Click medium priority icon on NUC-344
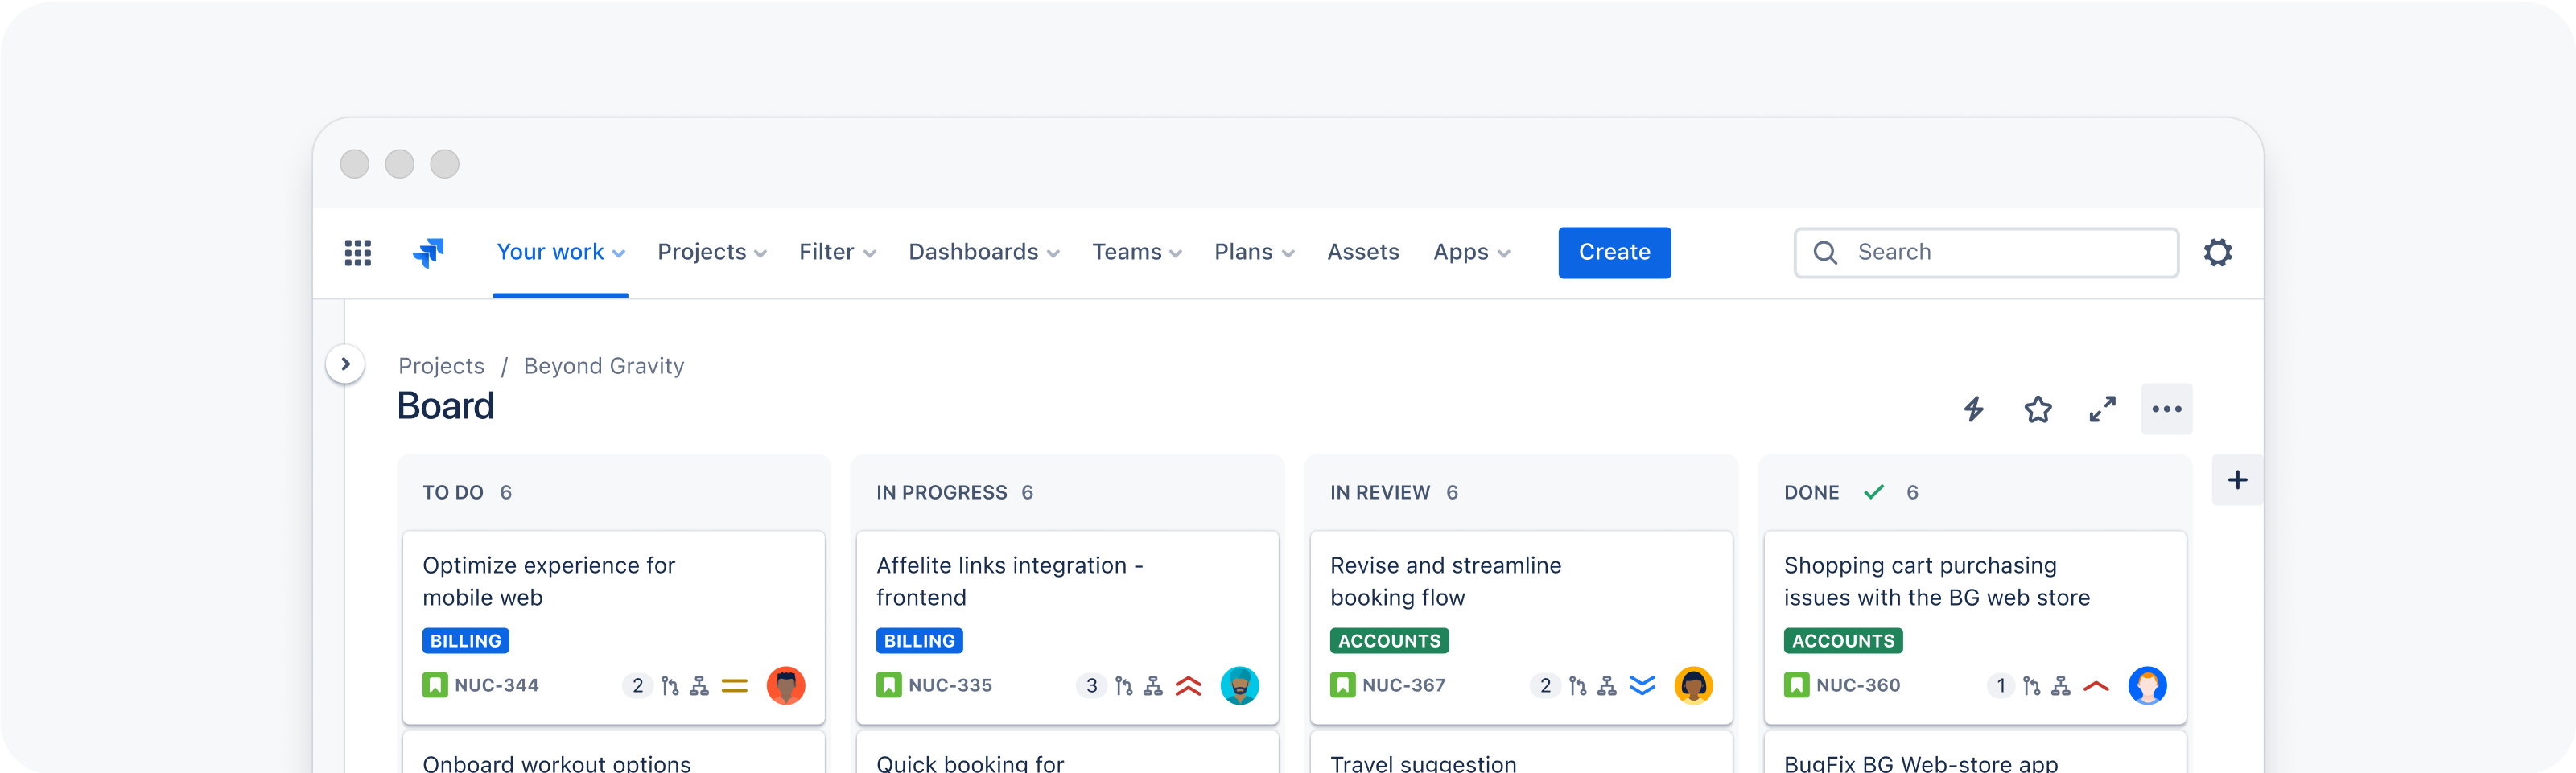 (x=734, y=686)
